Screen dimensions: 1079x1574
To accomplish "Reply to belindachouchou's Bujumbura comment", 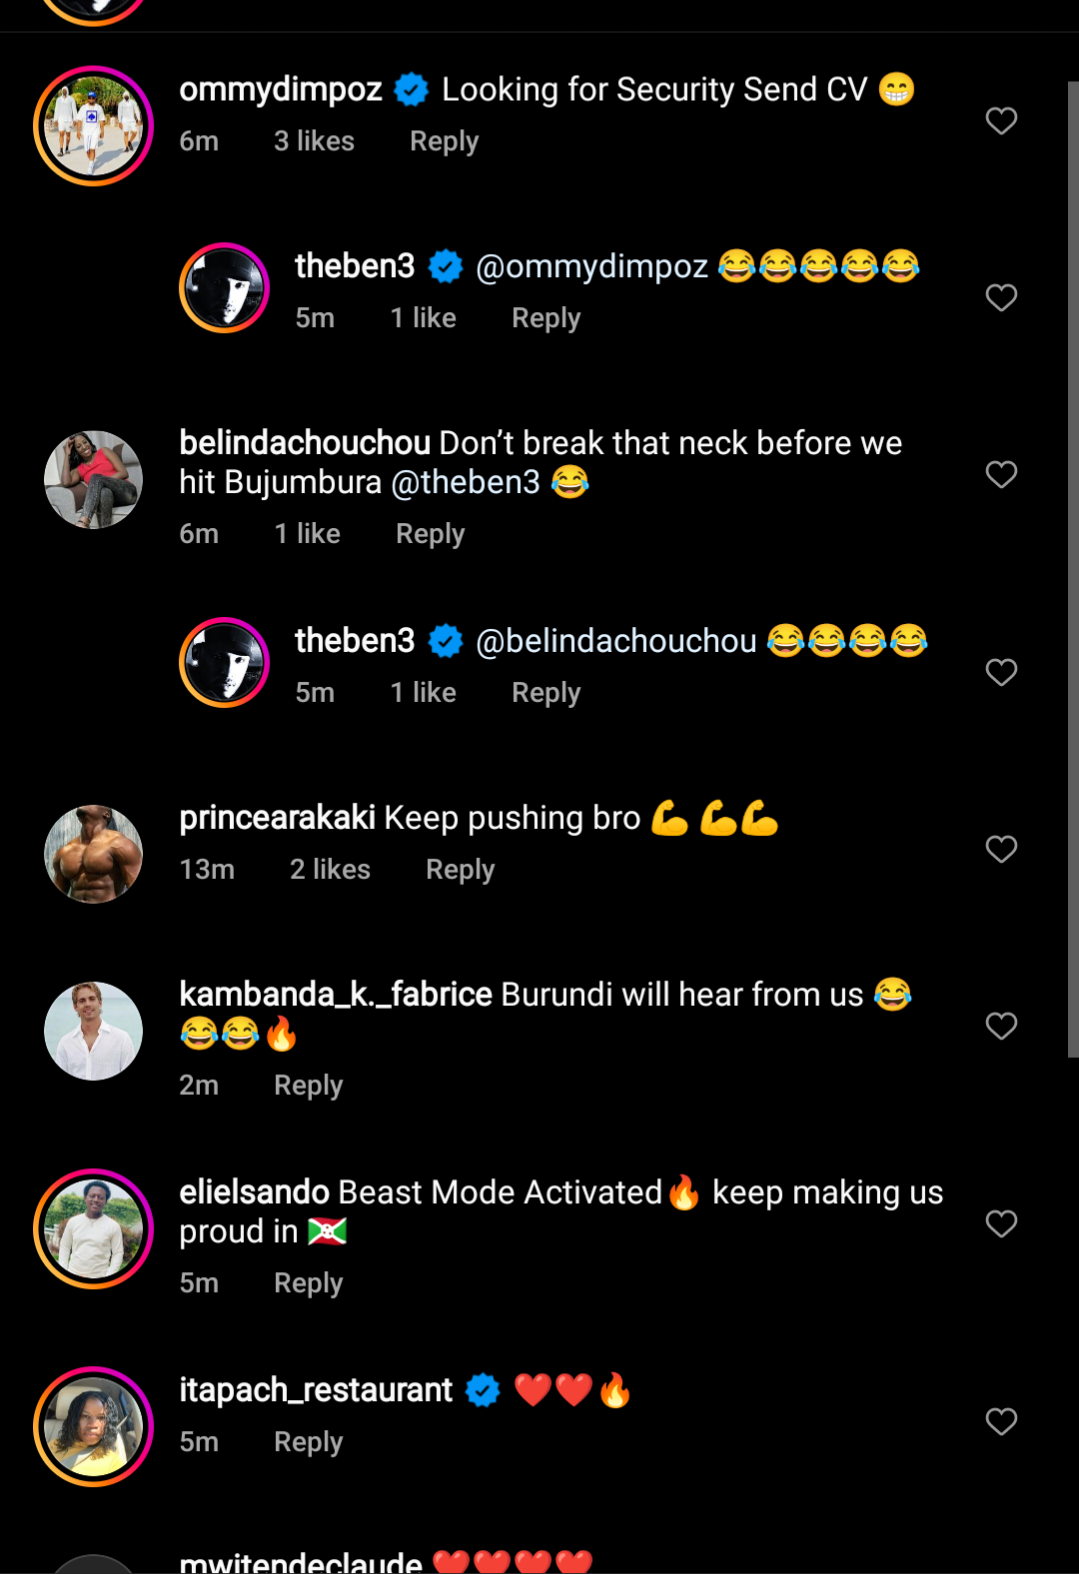I will click(x=430, y=534).
